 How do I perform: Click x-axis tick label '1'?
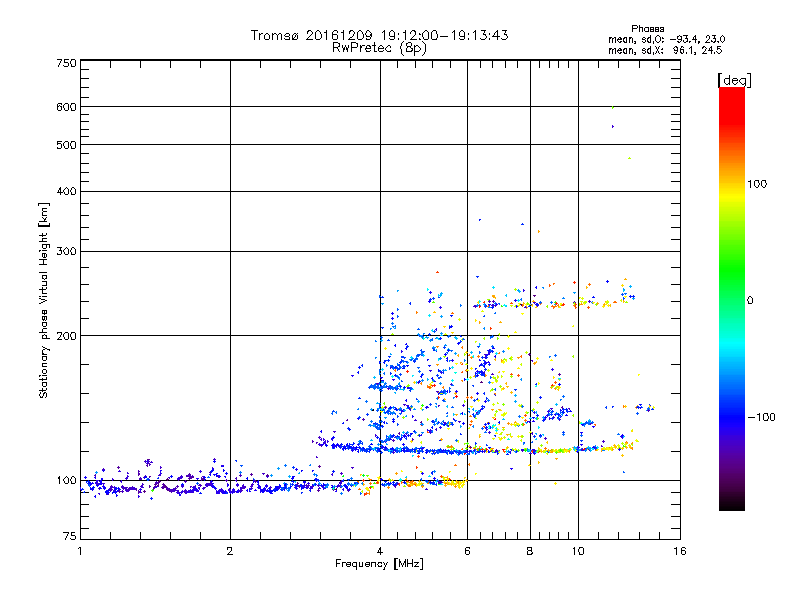pos(80,551)
